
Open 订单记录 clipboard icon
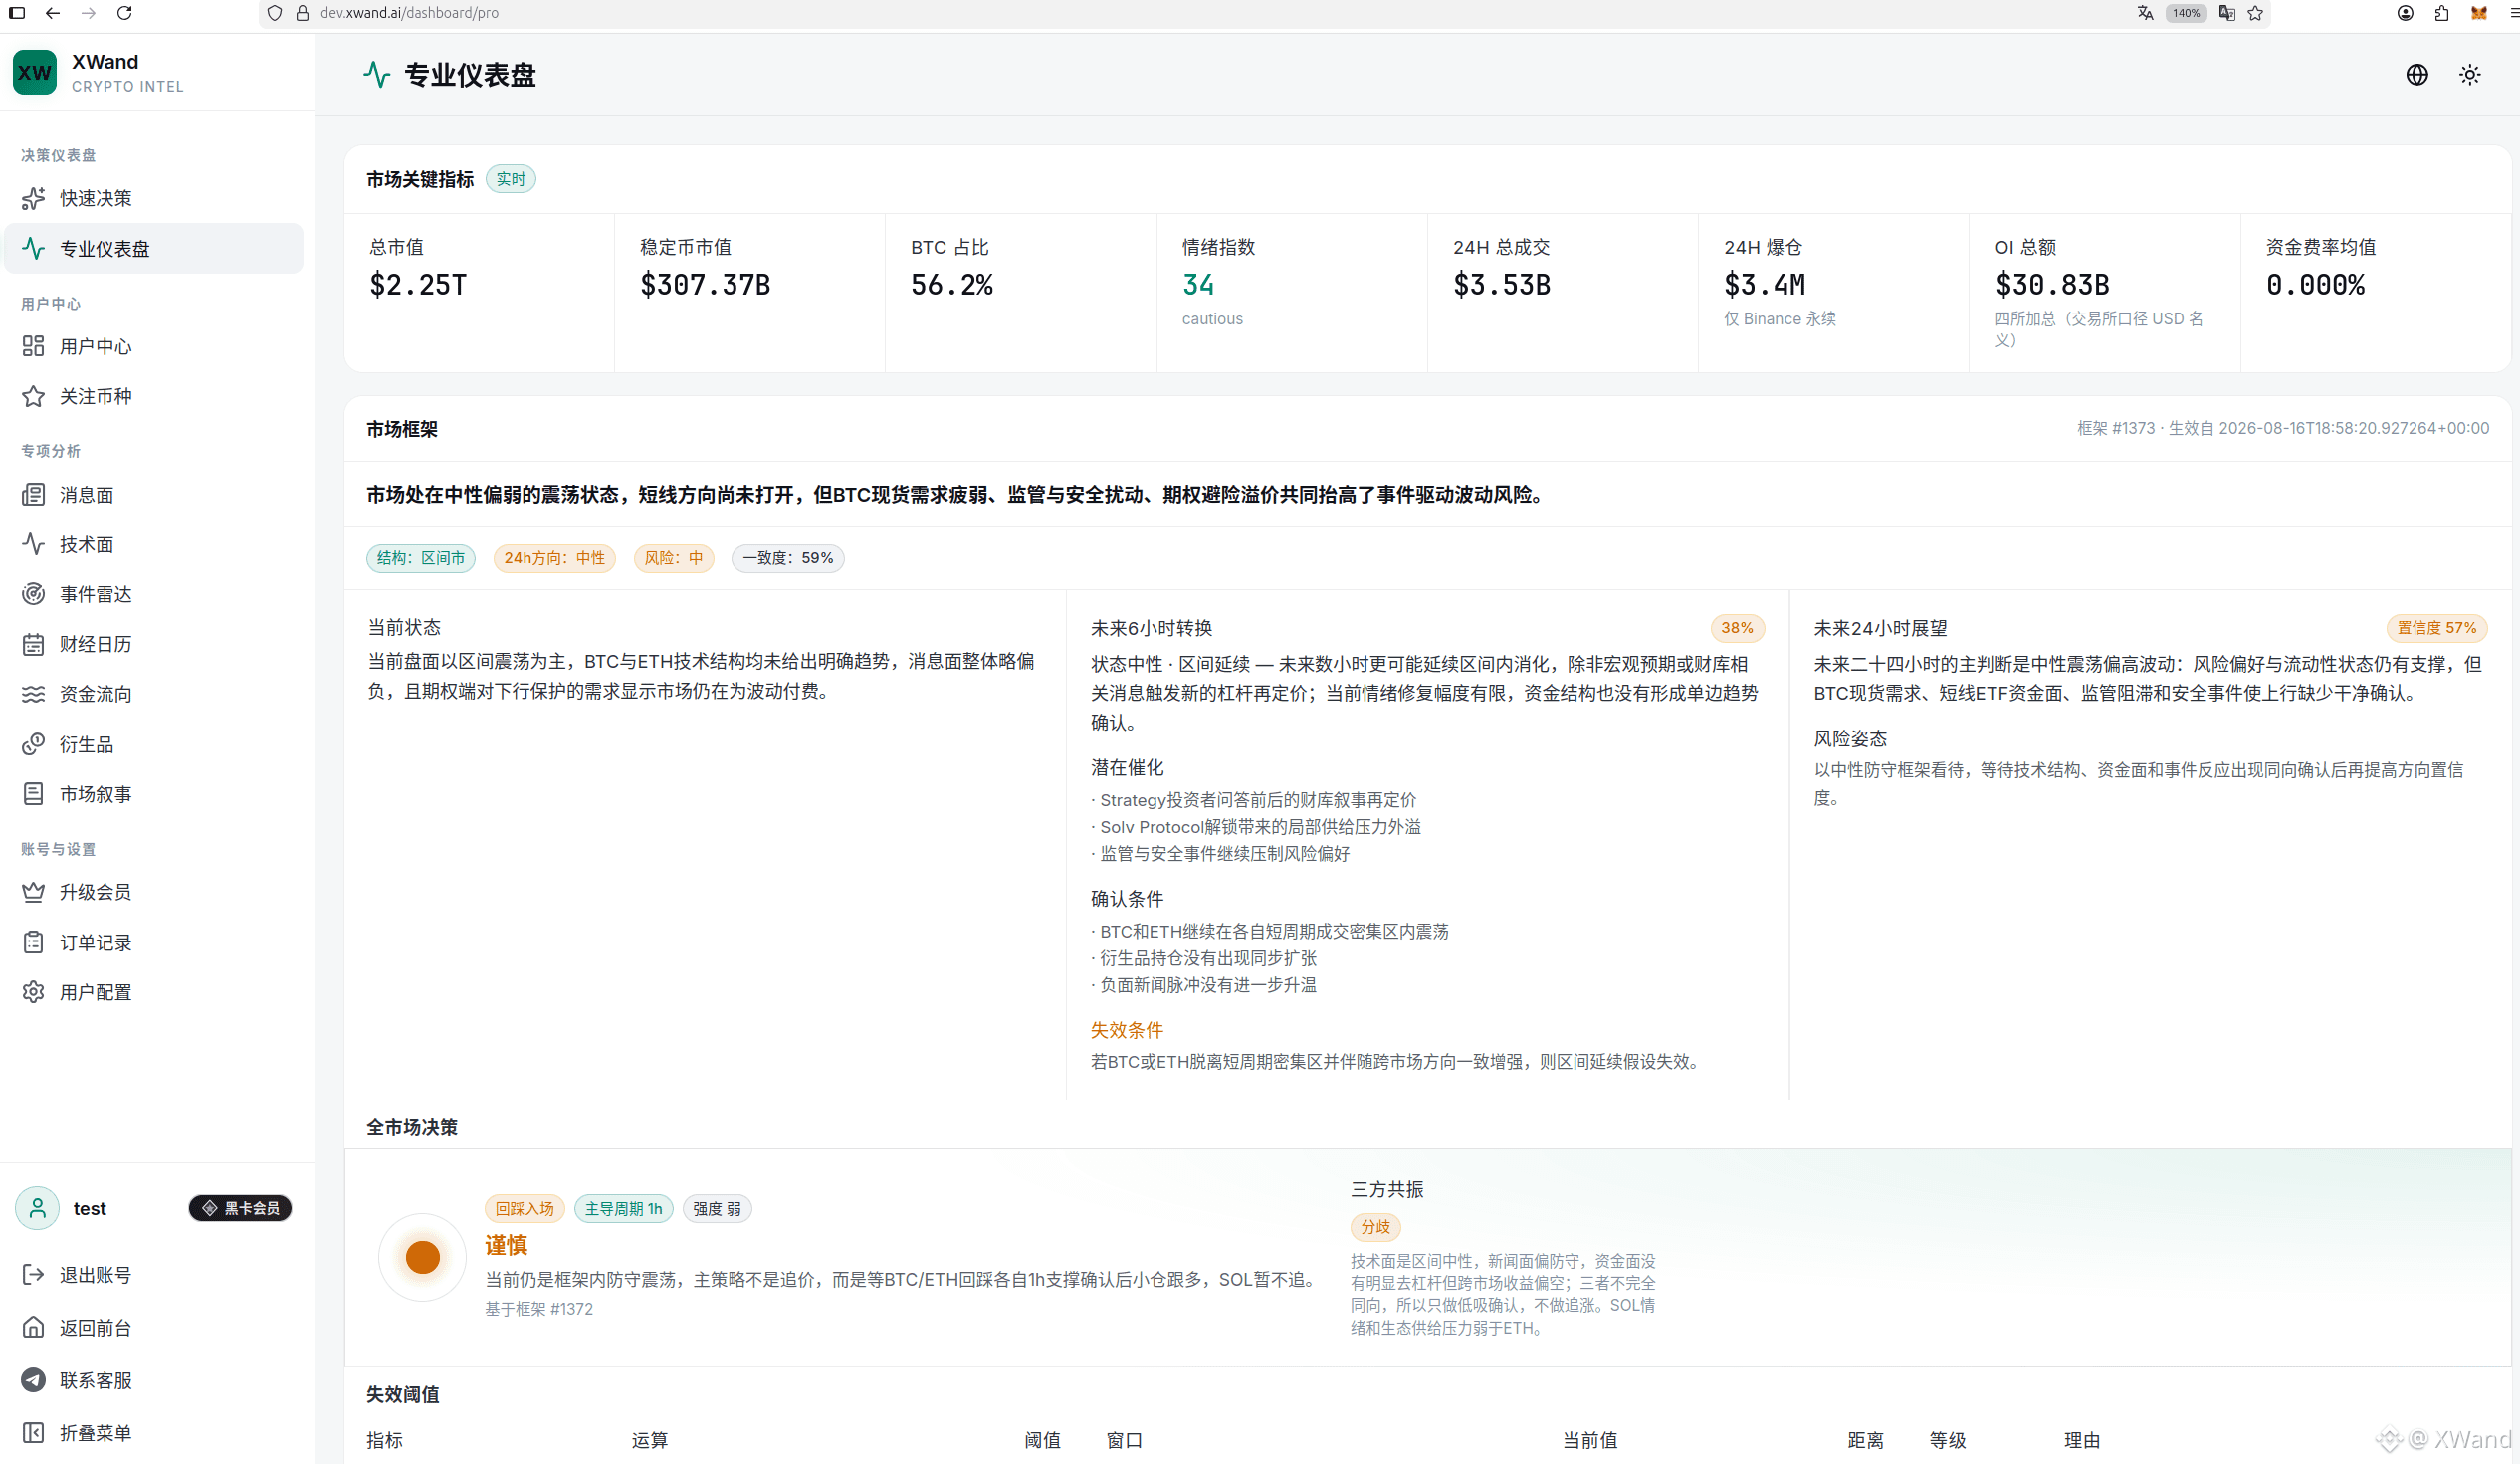[33, 942]
